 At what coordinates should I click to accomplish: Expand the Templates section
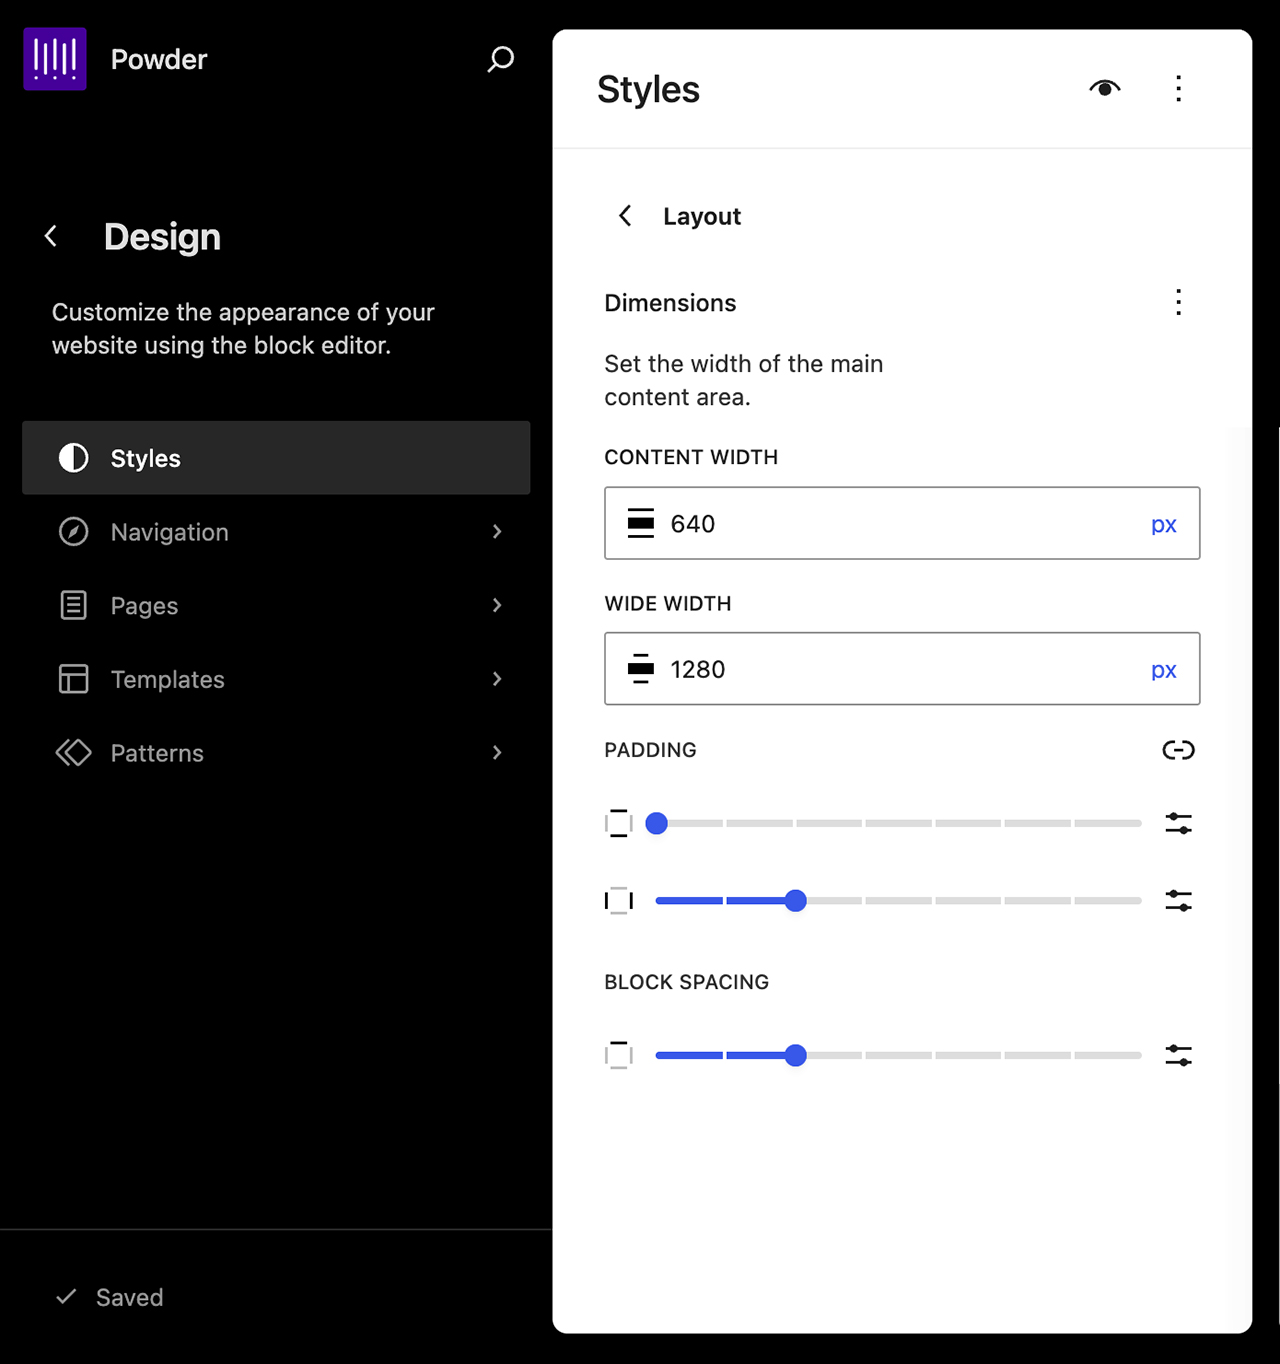pos(497,679)
